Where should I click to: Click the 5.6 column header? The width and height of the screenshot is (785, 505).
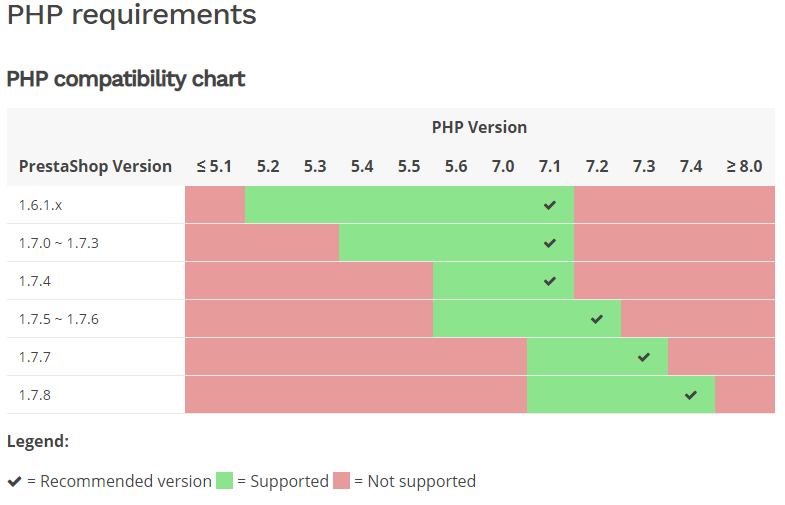[456, 166]
